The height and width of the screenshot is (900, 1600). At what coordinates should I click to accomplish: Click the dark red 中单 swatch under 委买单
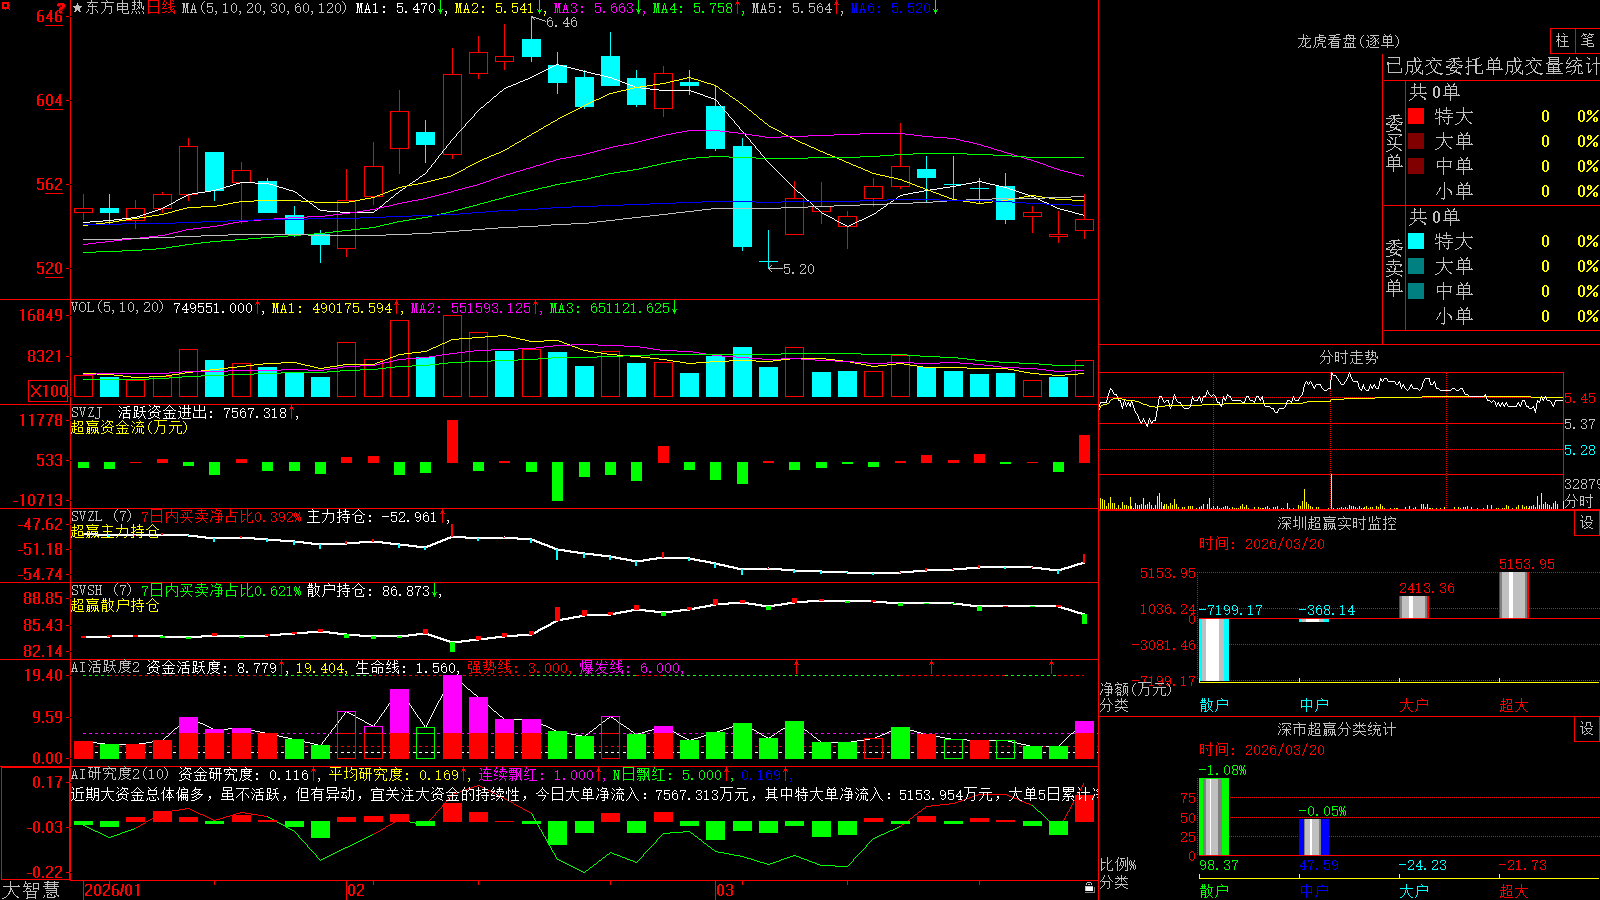point(1416,166)
